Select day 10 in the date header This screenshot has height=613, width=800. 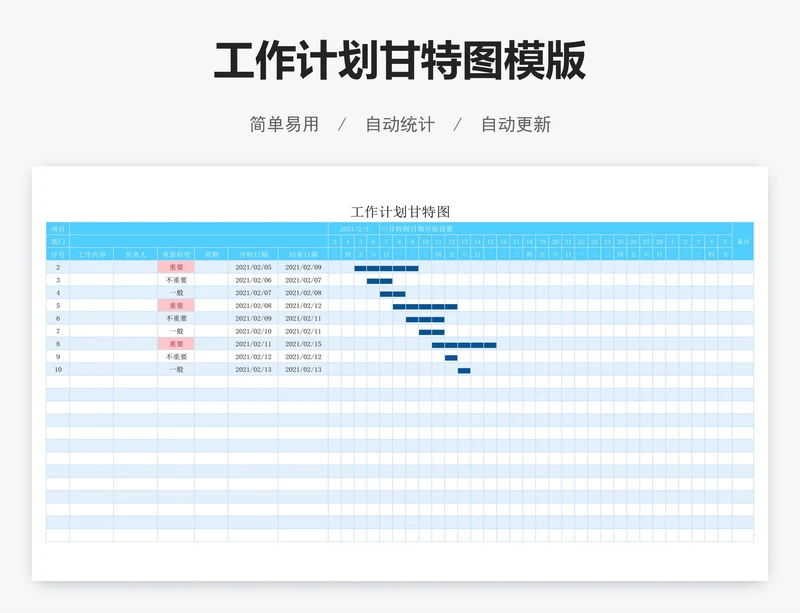coord(425,241)
